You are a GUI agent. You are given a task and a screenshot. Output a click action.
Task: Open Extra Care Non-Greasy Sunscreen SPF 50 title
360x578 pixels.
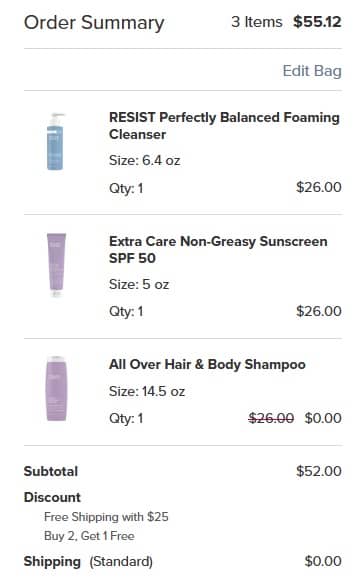(218, 250)
